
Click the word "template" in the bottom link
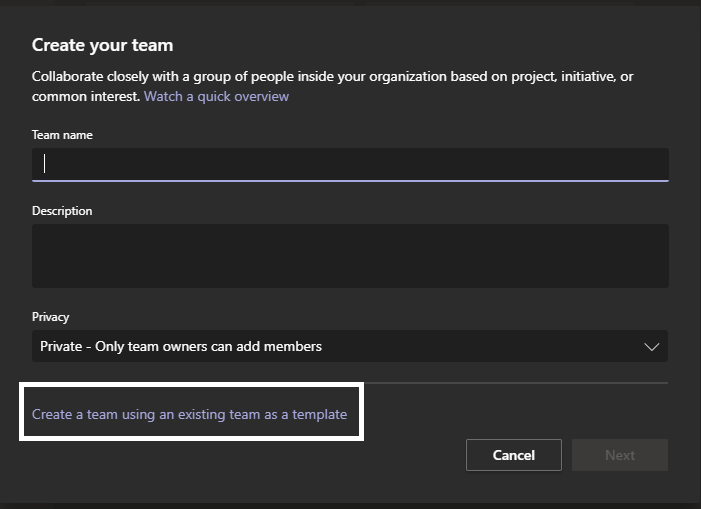point(320,415)
